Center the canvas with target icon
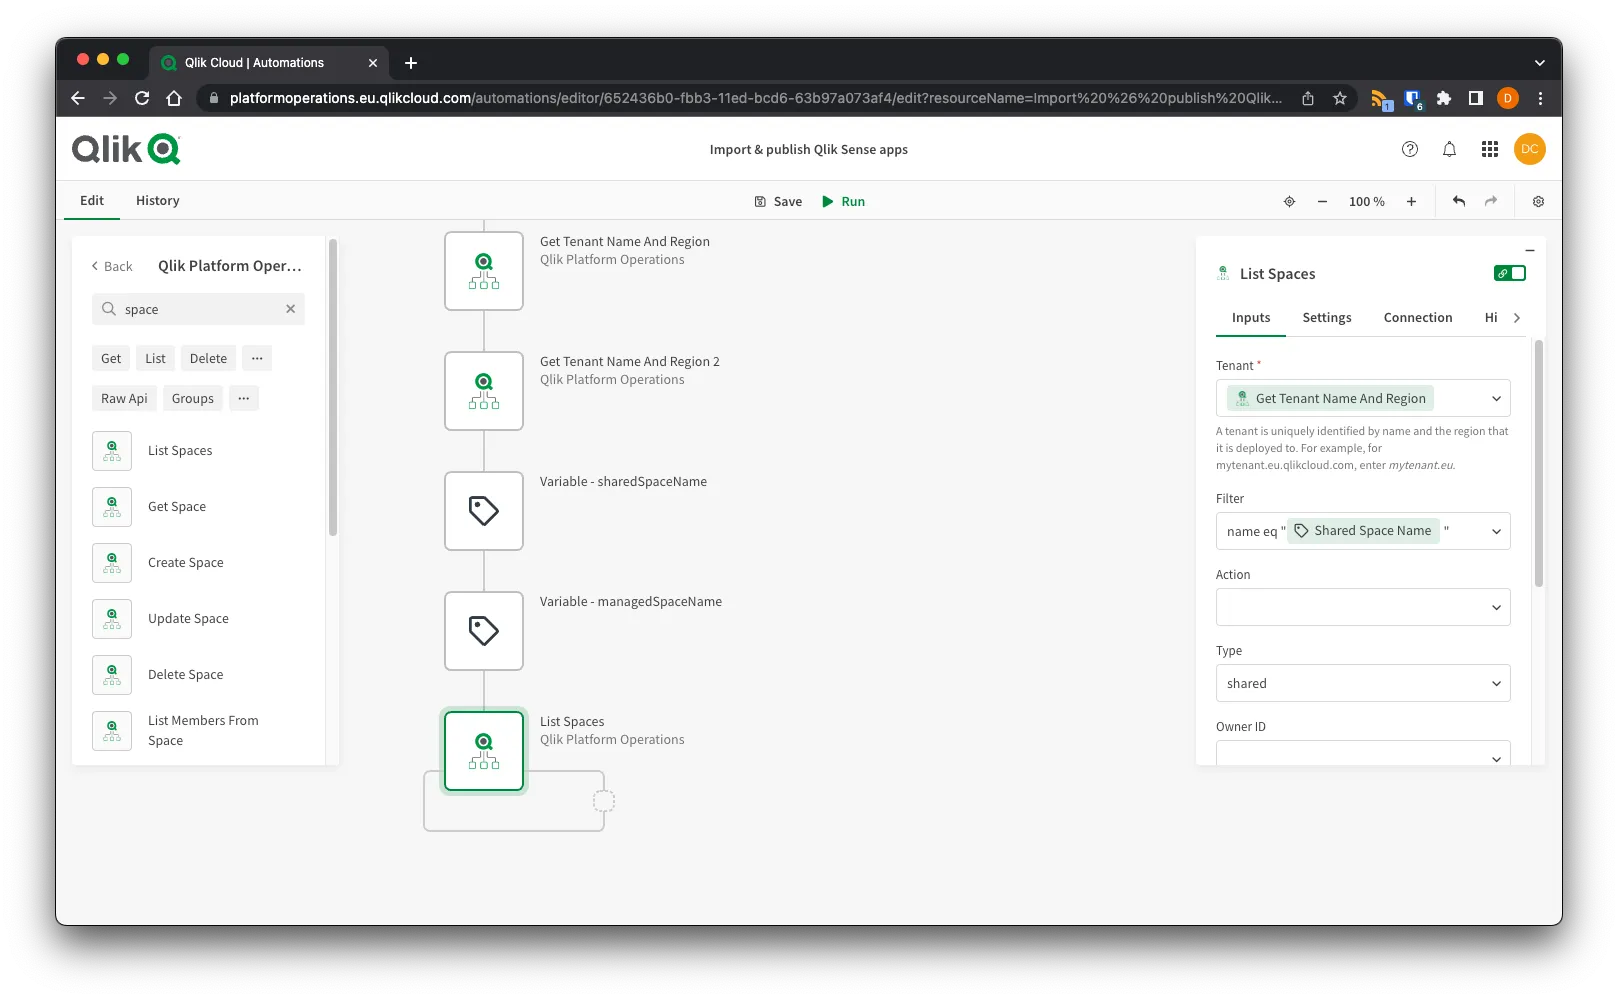Screen dimensions: 1618x999 (x=1289, y=201)
